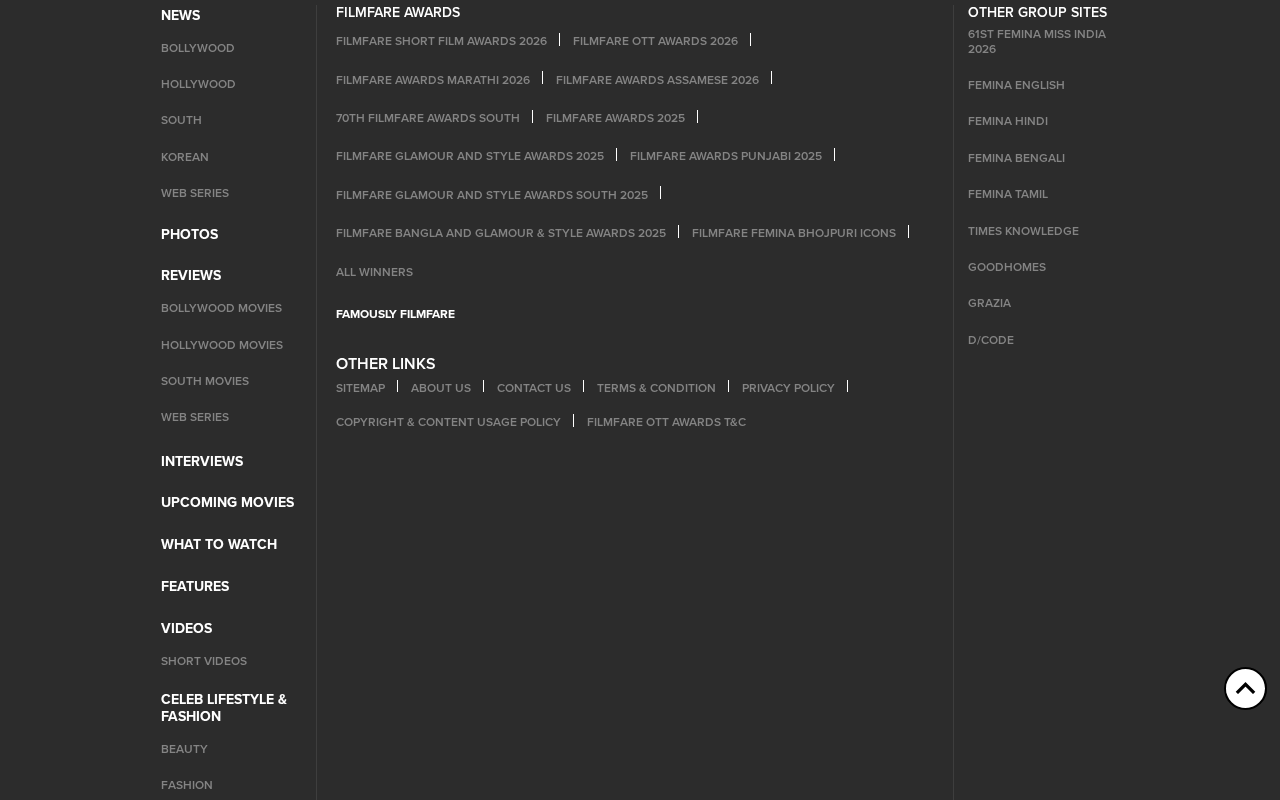Open Filmfare OTT Awards T&C link
The height and width of the screenshot is (800, 1280).
(666, 422)
